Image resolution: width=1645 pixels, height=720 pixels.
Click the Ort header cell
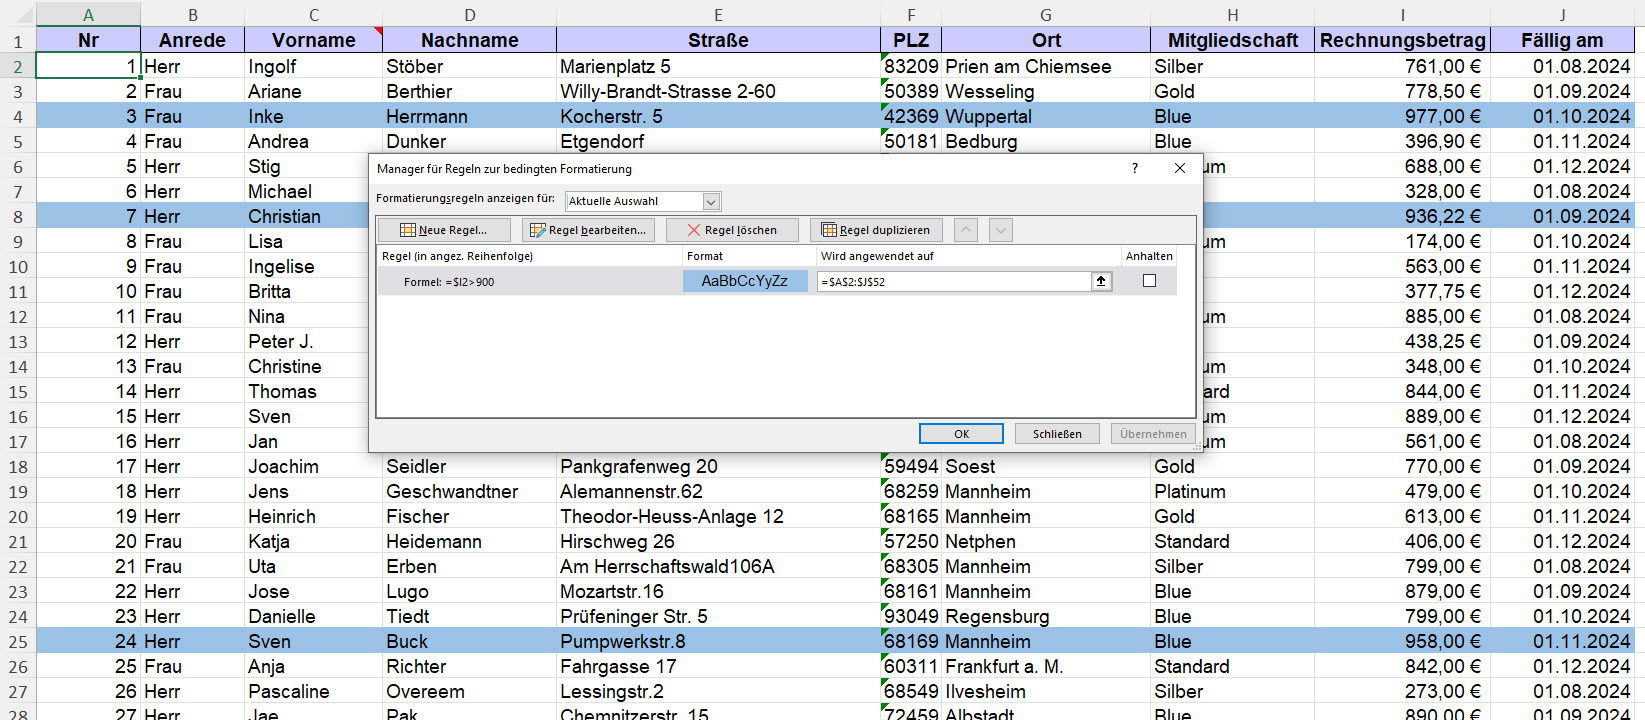tap(1046, 40)
